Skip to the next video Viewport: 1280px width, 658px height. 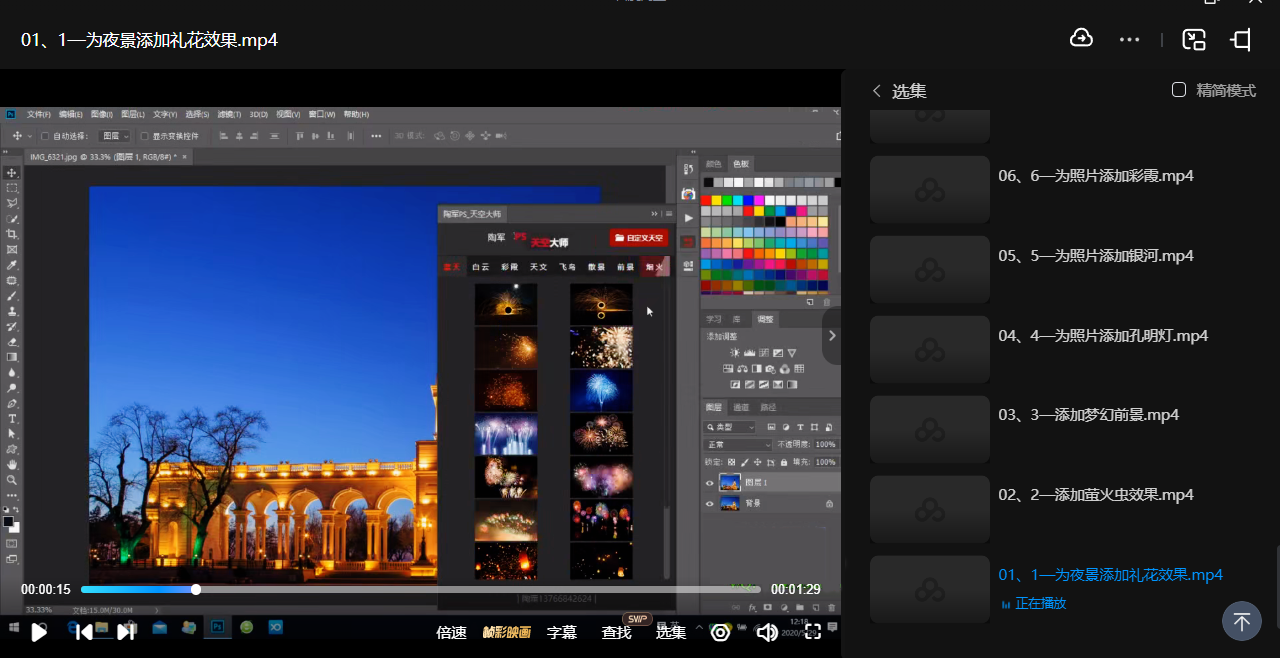(x=126, y=632)
